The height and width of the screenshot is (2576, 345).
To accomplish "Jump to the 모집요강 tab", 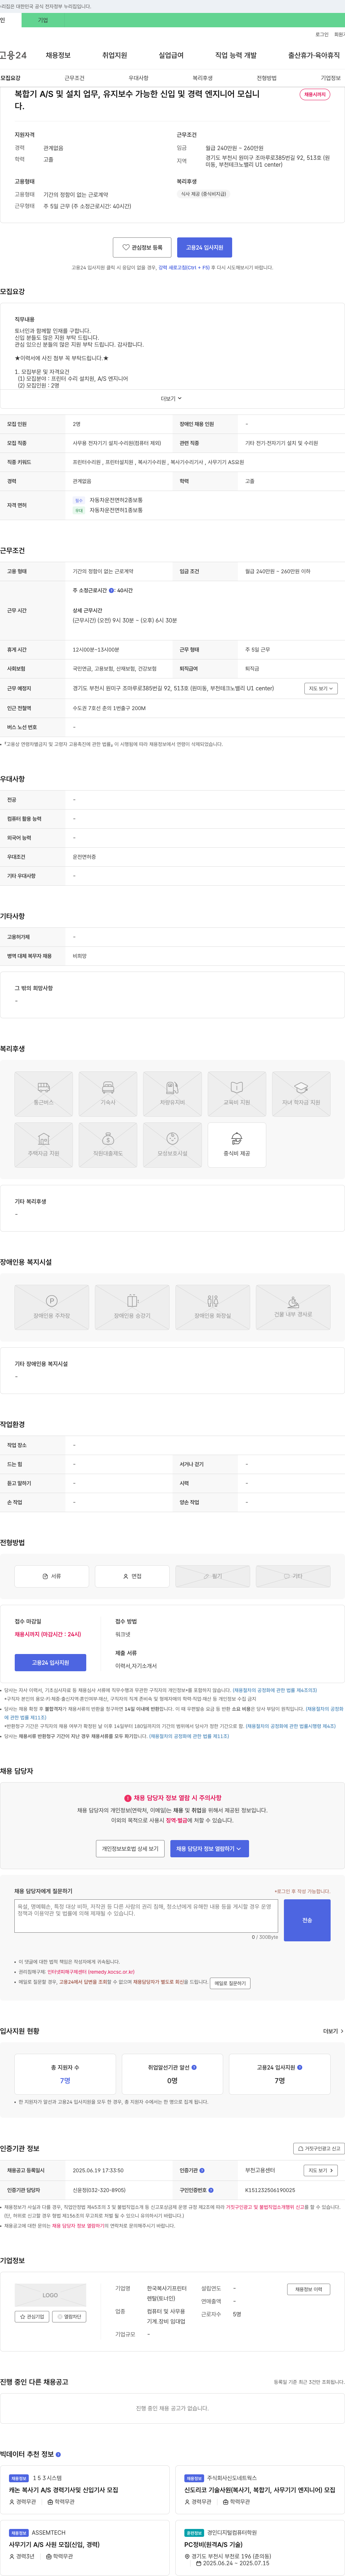I will tap(10, 78).
